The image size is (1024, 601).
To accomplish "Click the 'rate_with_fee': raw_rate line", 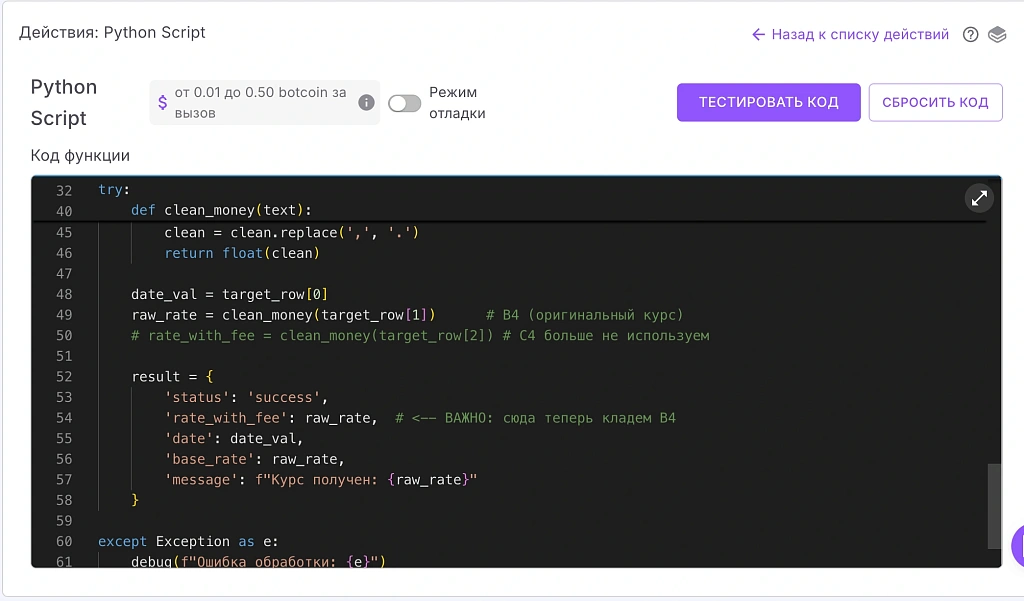I will click(271, 418).
